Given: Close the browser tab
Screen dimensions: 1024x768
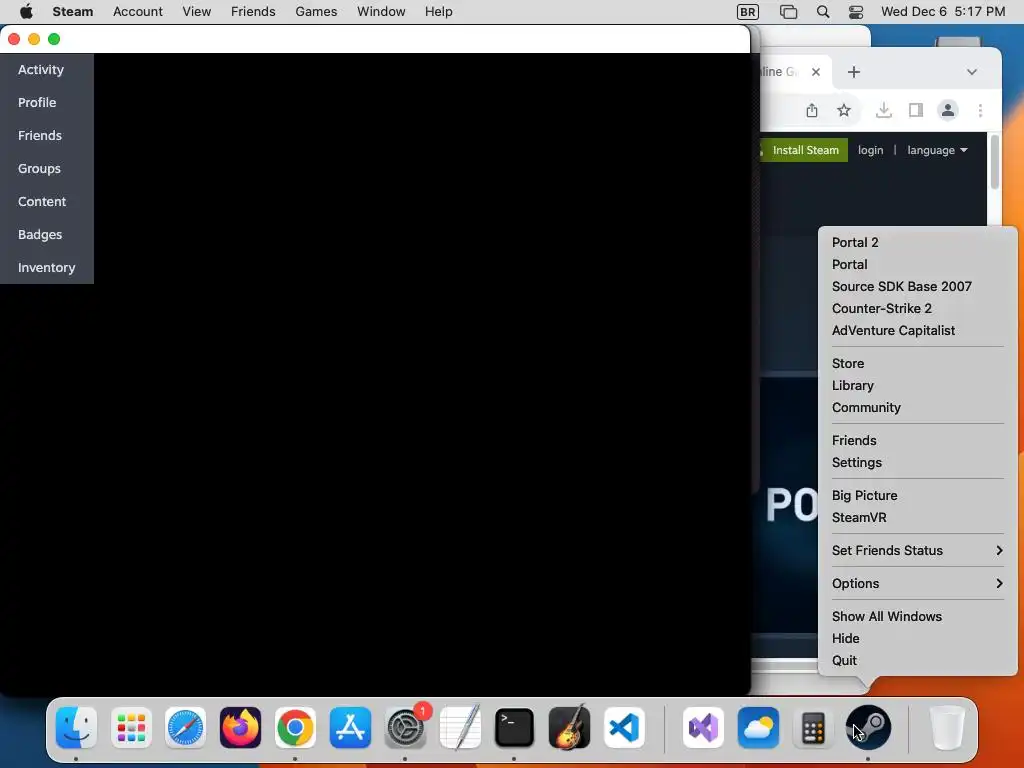Looking at the screenshot, I should tap(816, 72).
